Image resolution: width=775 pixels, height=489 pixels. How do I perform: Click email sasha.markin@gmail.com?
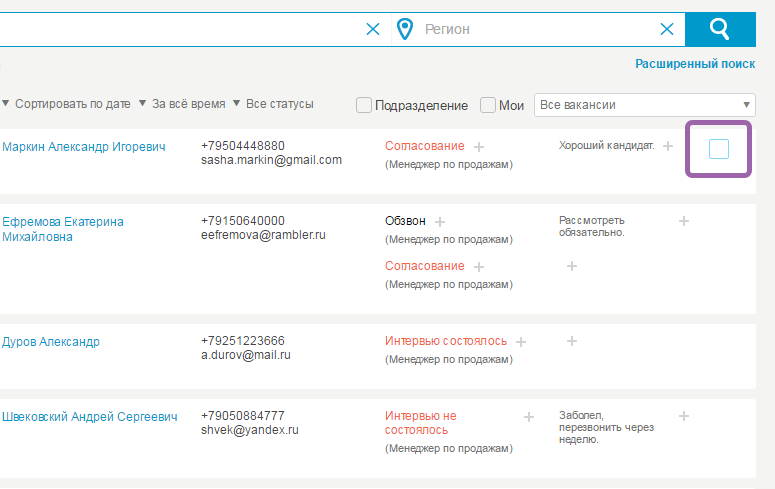(271, 160)
